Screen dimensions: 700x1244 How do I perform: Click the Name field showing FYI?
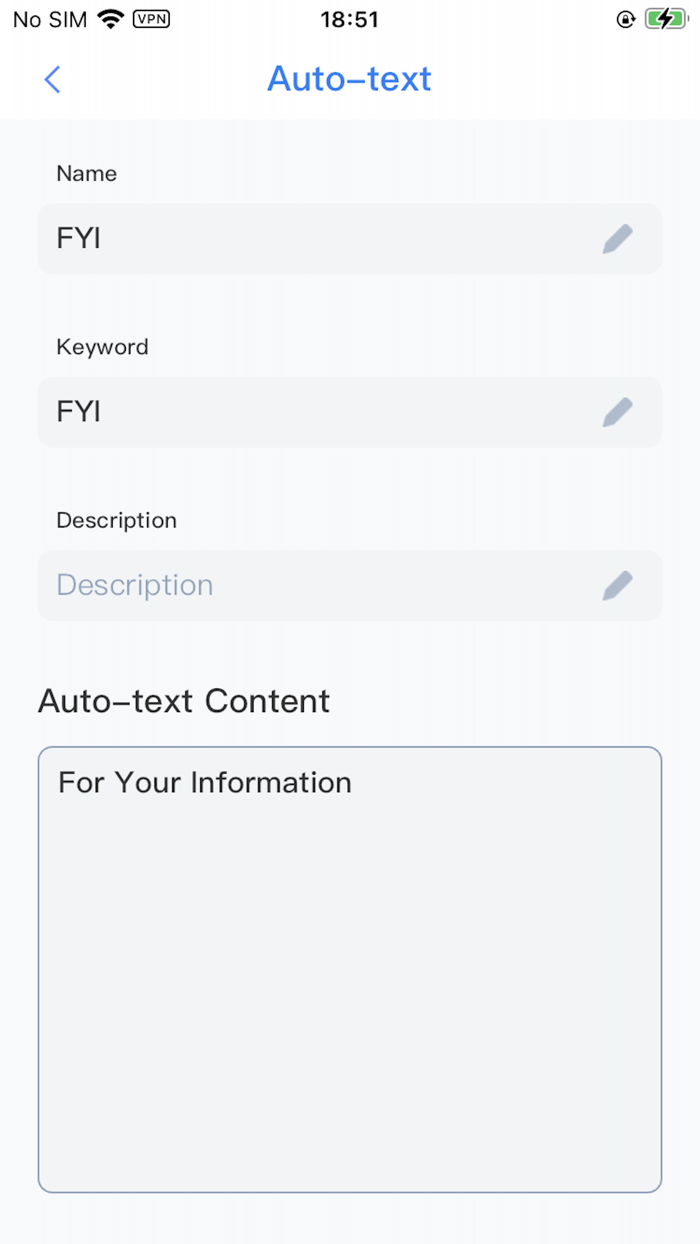[300, 238]
